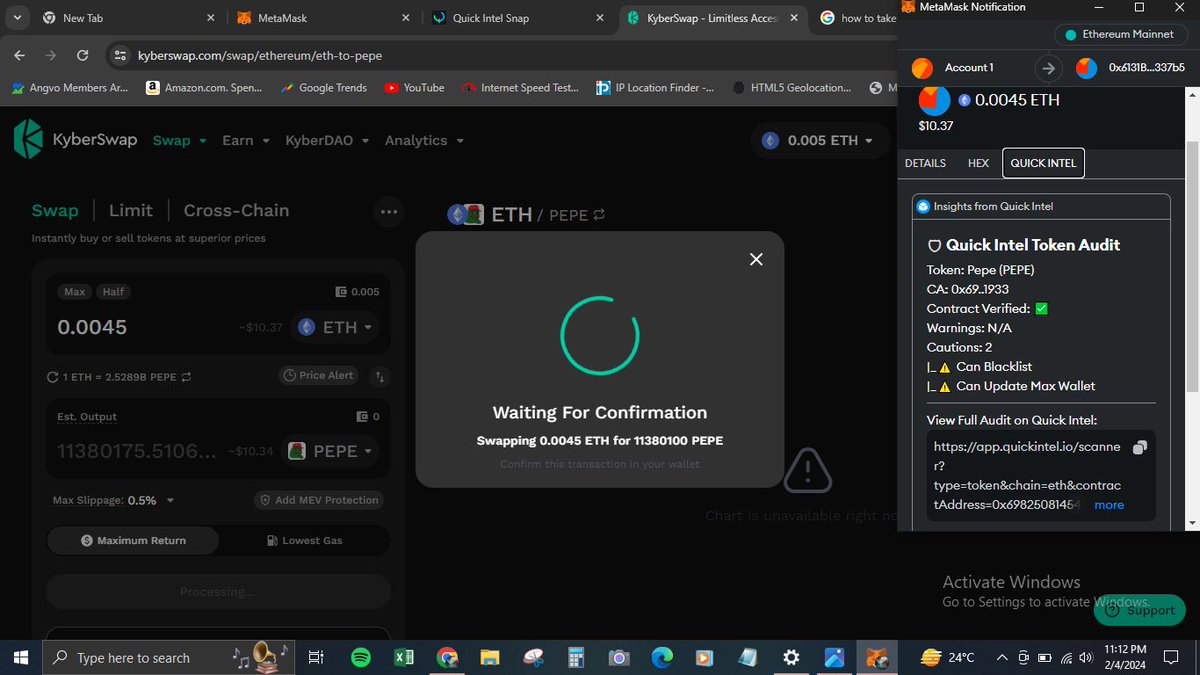The image size is (1200, 675).
Task: Expand the KyberDAO navigation menu
Action: click(327, 140)
